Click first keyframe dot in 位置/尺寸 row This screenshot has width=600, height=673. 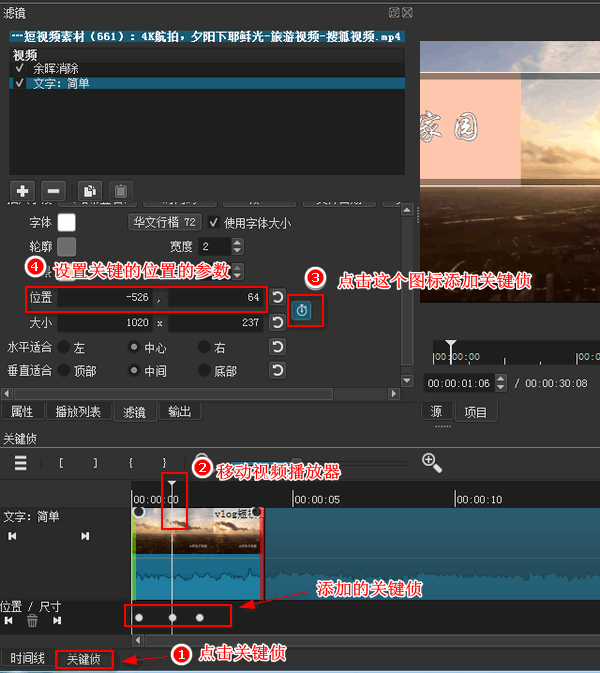point(139,618)
